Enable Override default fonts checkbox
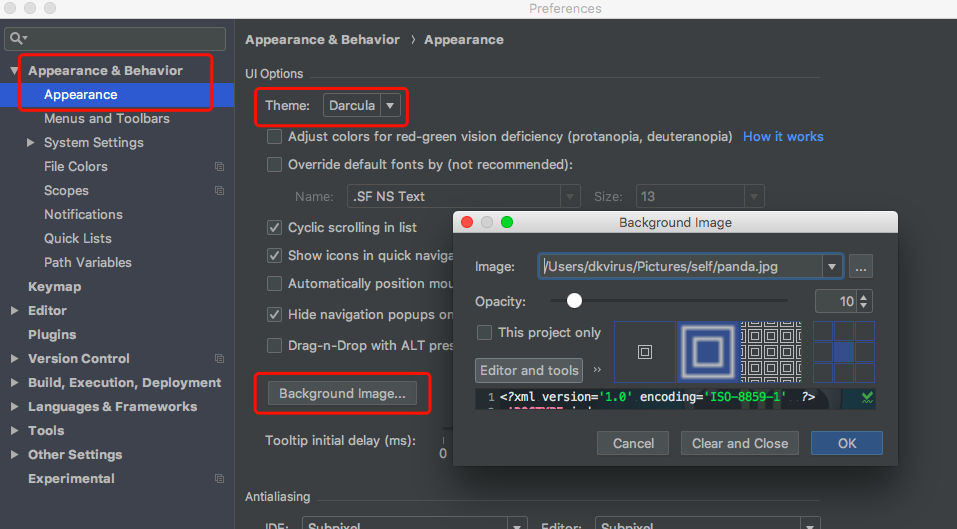Screen dimensions: 957x529 (275, 165)
